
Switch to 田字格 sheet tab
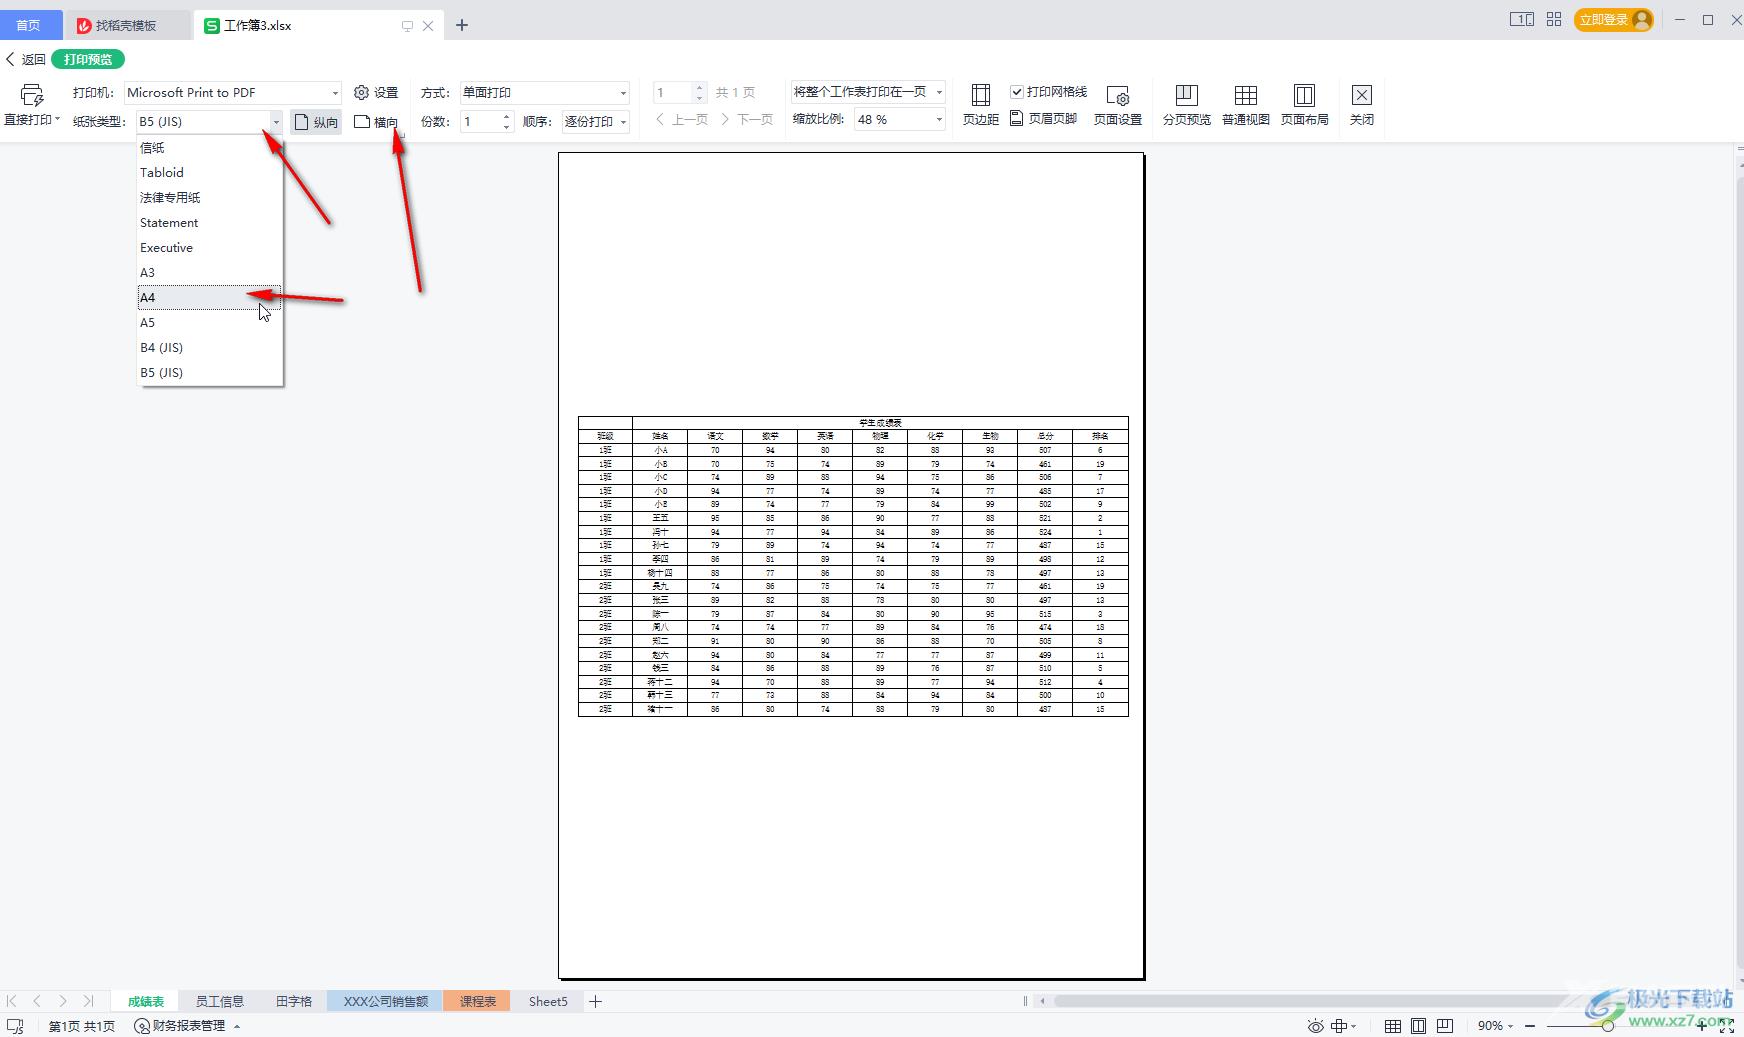(x=294, y=1001)
